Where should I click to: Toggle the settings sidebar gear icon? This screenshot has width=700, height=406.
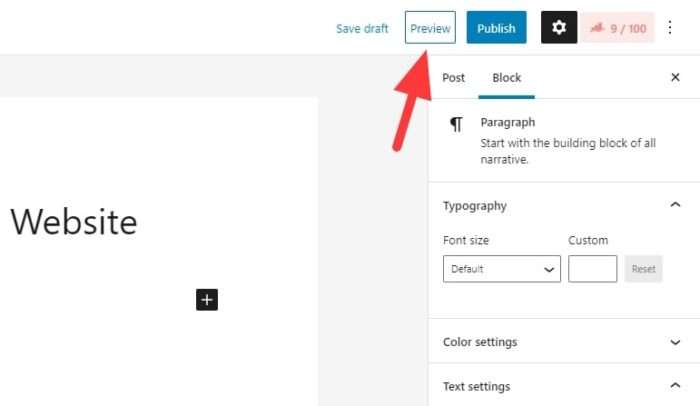tap(559, 28)
